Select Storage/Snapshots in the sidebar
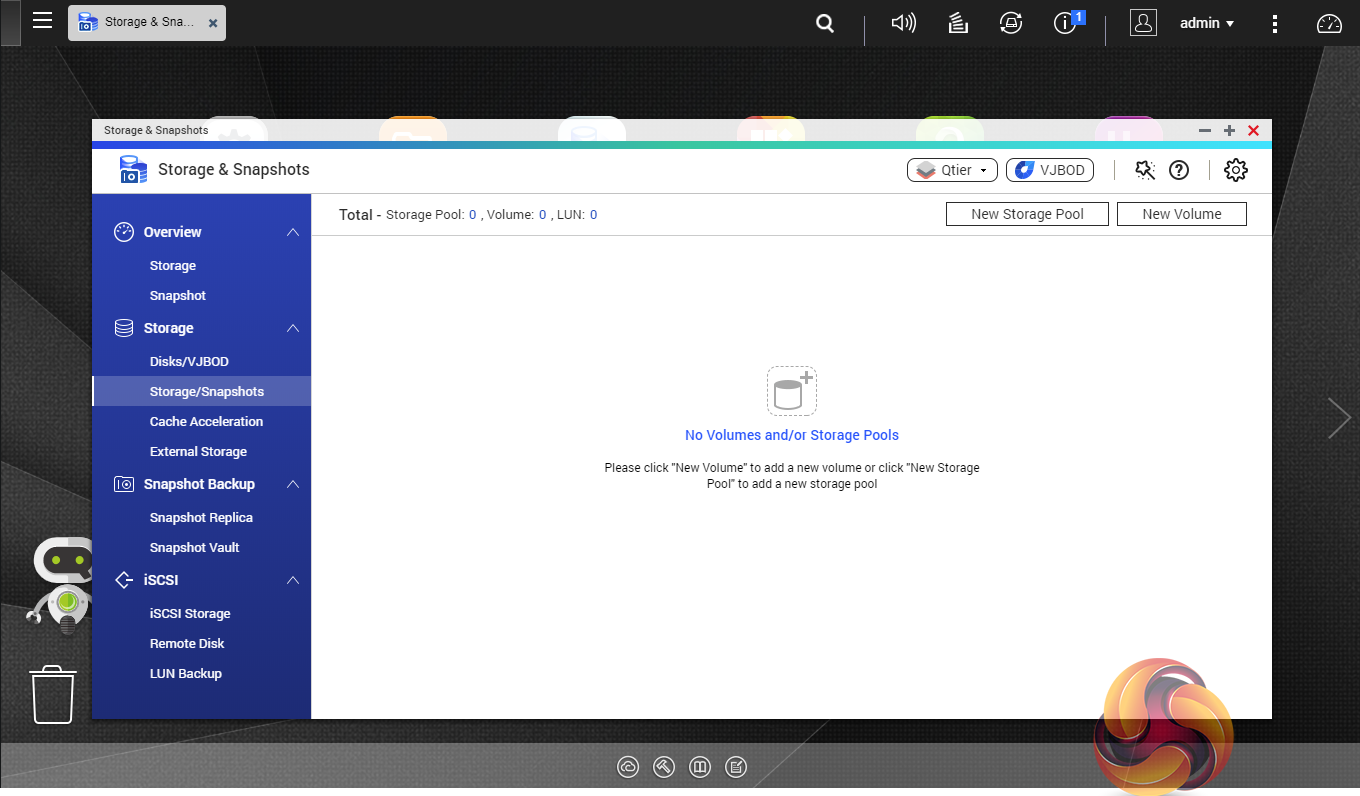The height and width of the screenshot is (796, 1360). (x=207, y=392)
